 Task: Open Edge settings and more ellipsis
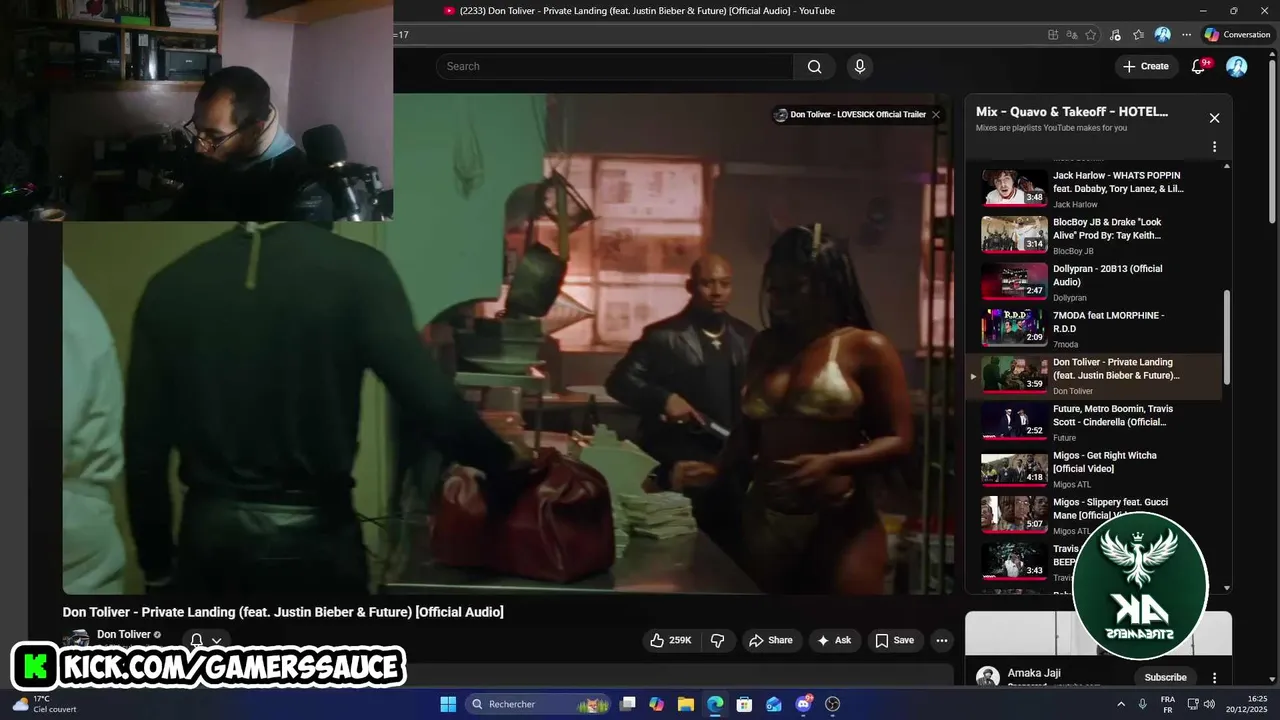[1187, 34]
